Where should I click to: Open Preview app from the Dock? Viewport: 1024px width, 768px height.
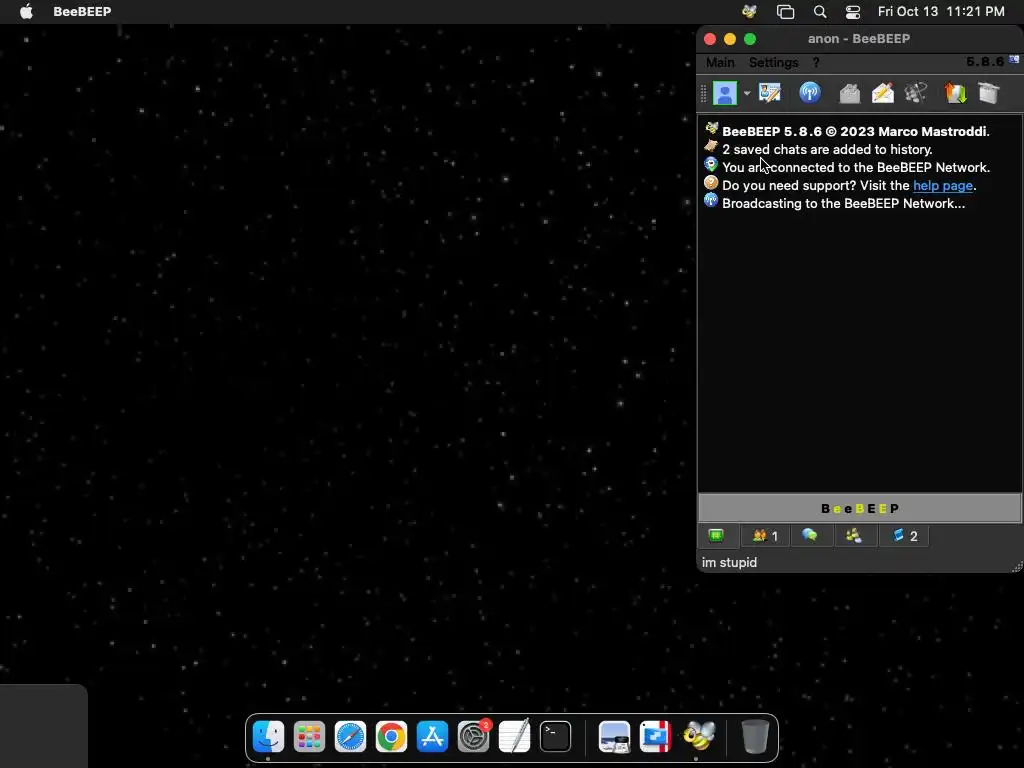pyautogui.click(x=615, y=737)
